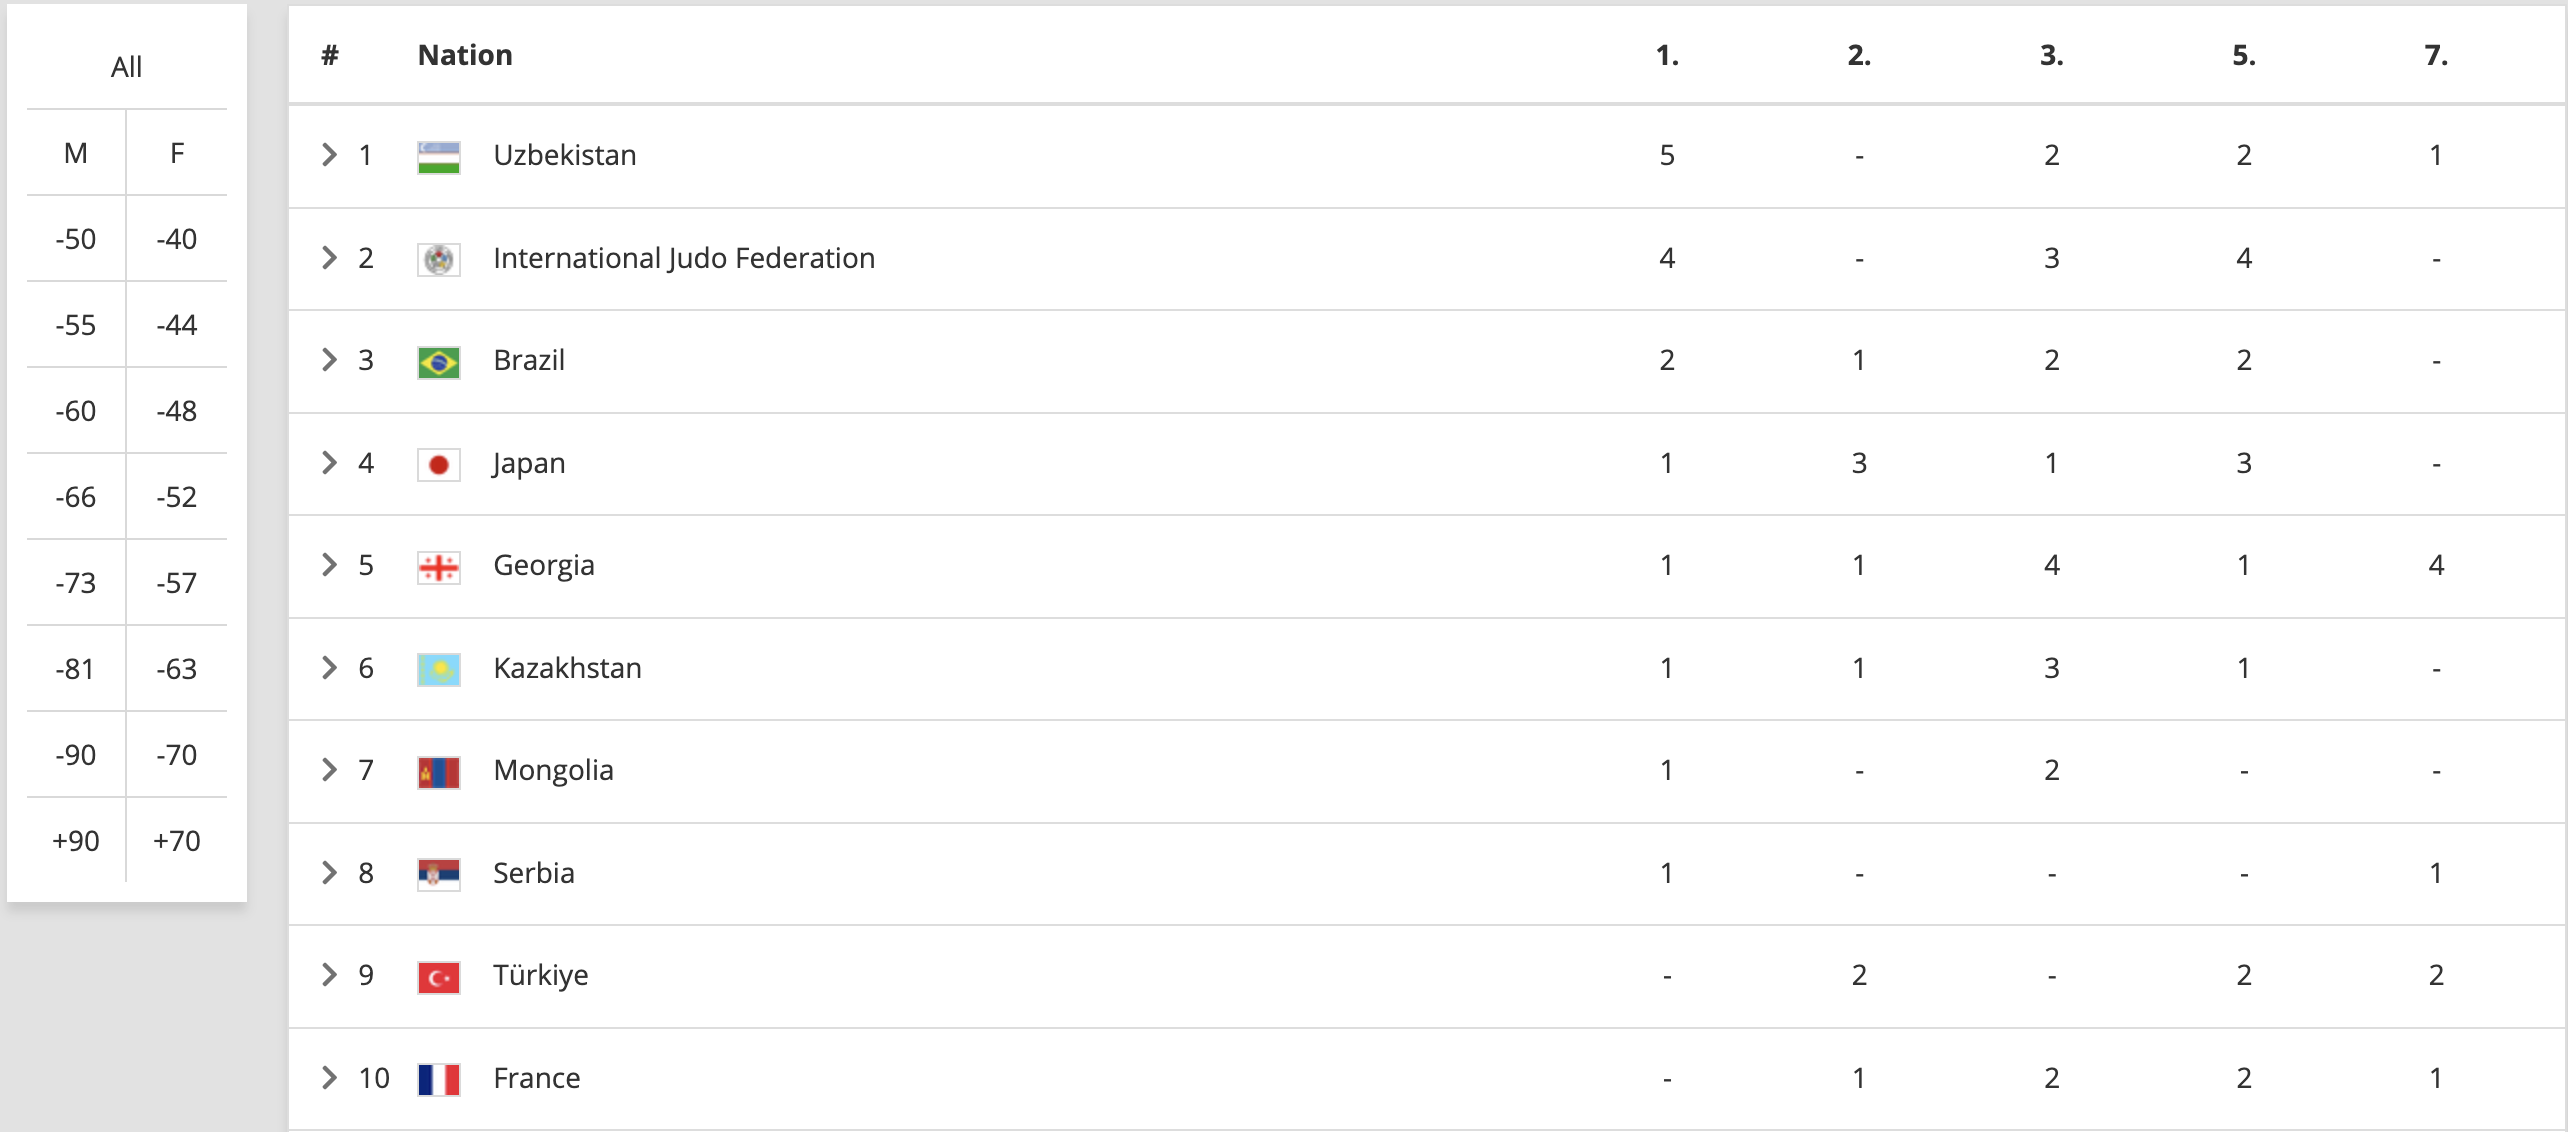Click the Brazil flag icon
2568x1132 pixels.
(438, 362)
